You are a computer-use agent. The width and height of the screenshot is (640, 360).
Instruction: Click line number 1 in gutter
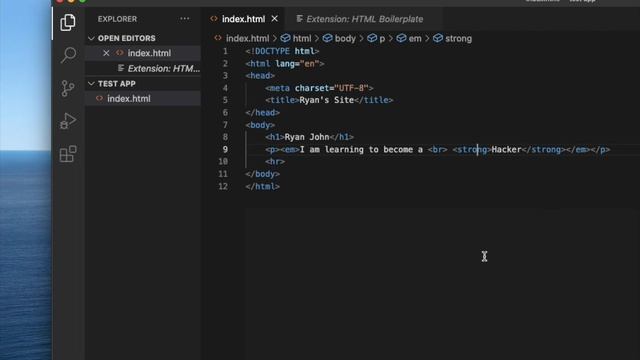pos(225,51)
